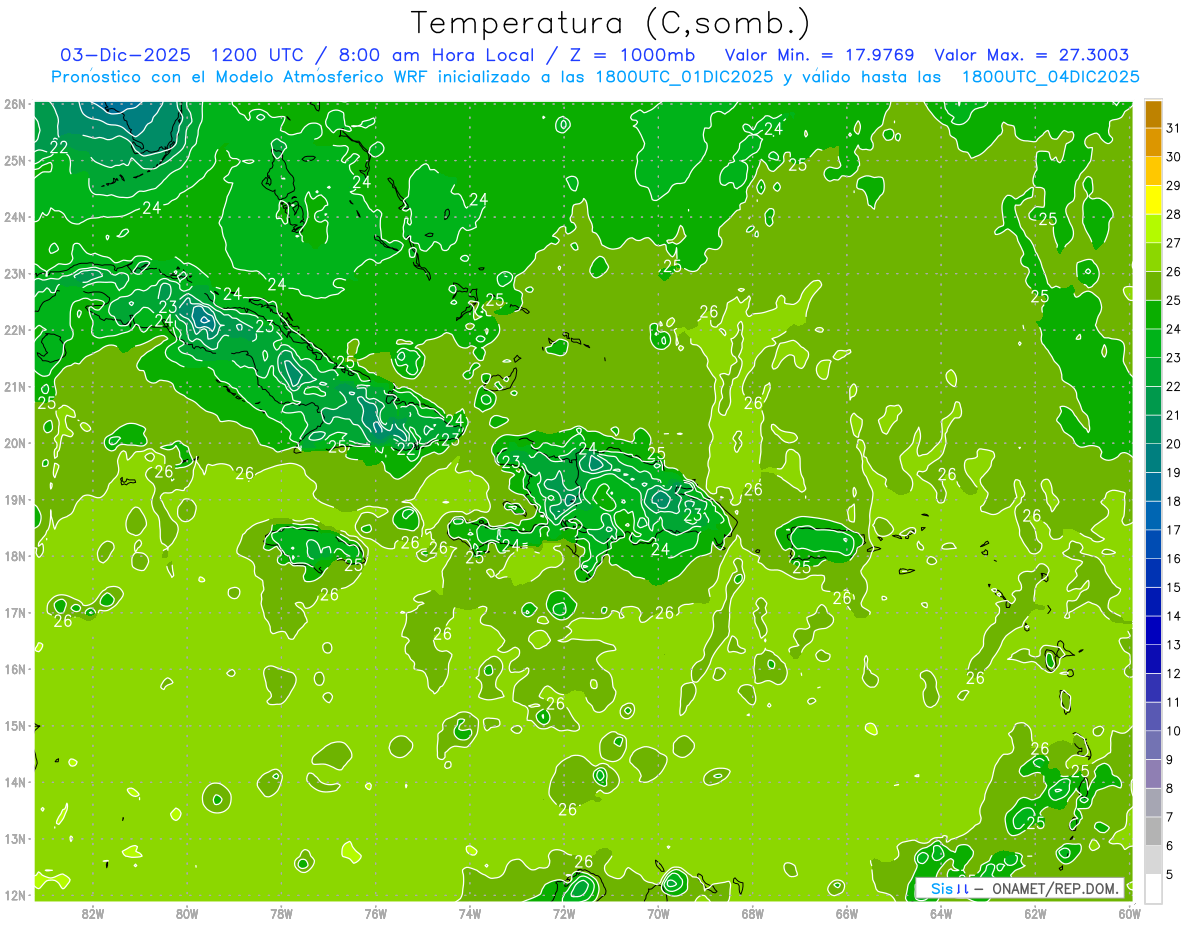Click the longitude axis label '80W'
The image size is (1200, 927).
[187, 913]
